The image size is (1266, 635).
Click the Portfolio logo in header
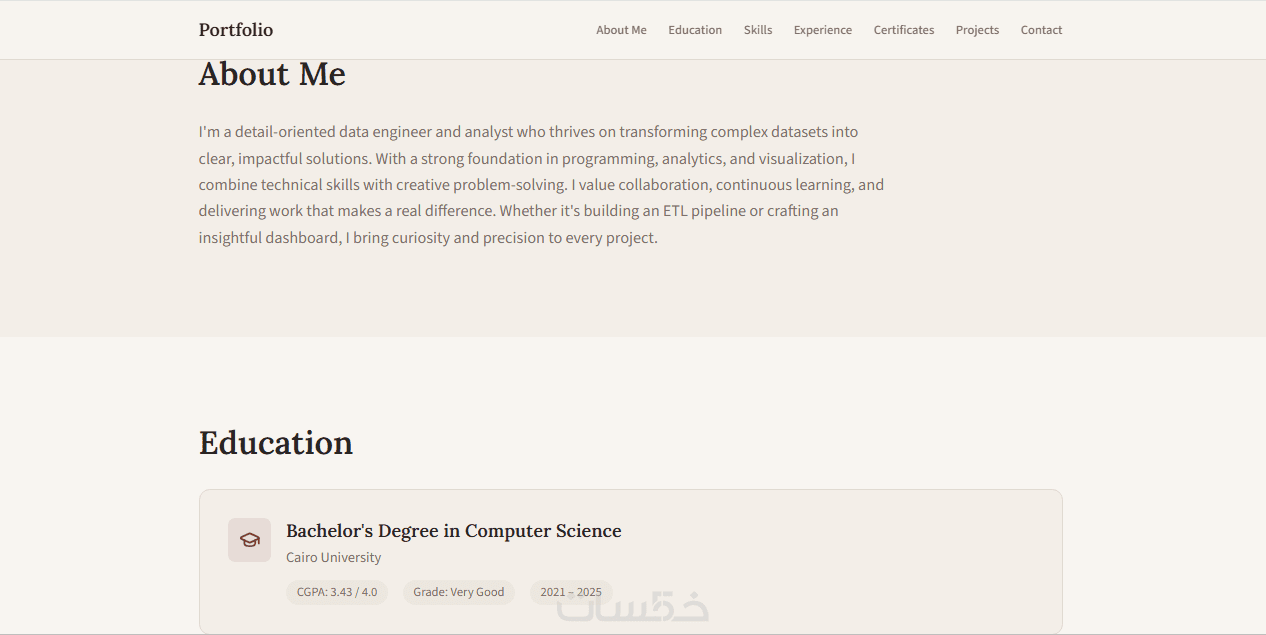click(236, 30)
